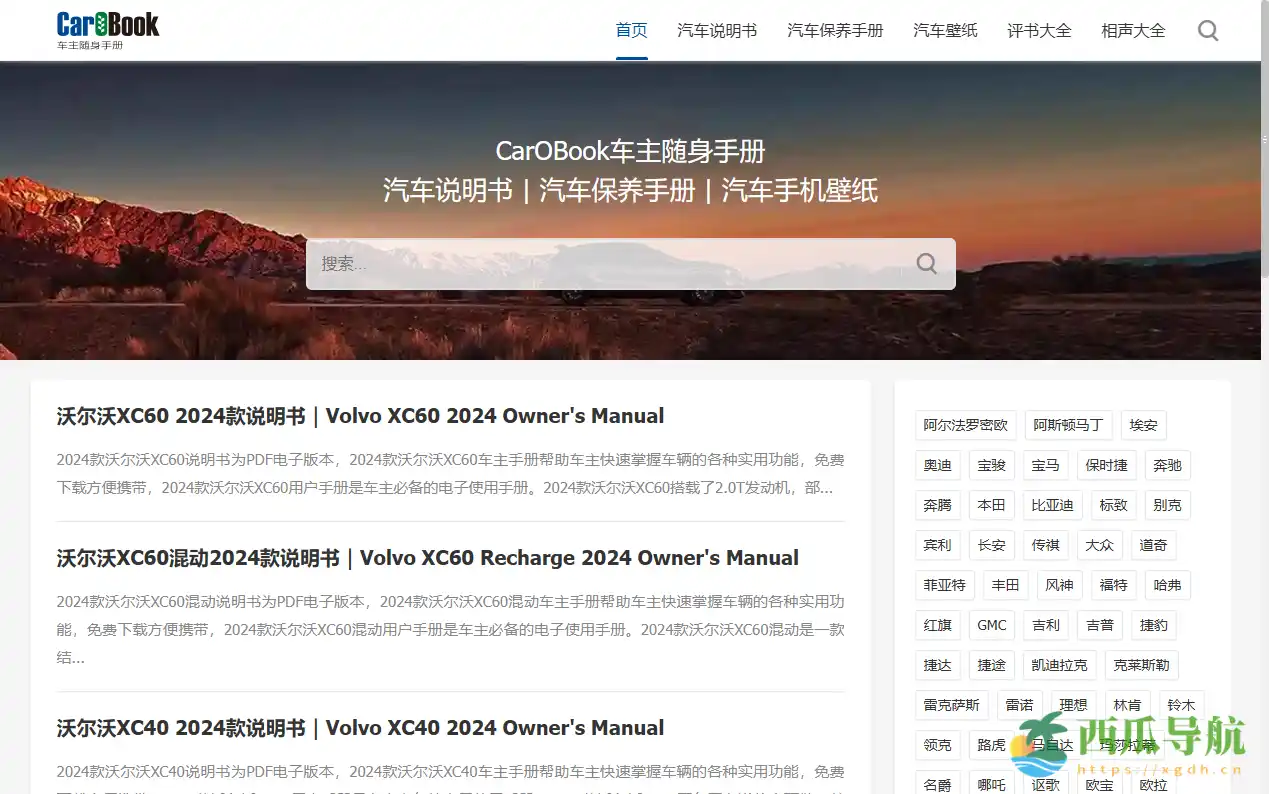Open search via top-right magnifier icon
This screenshot has height=794, width=1269.
1207,30
